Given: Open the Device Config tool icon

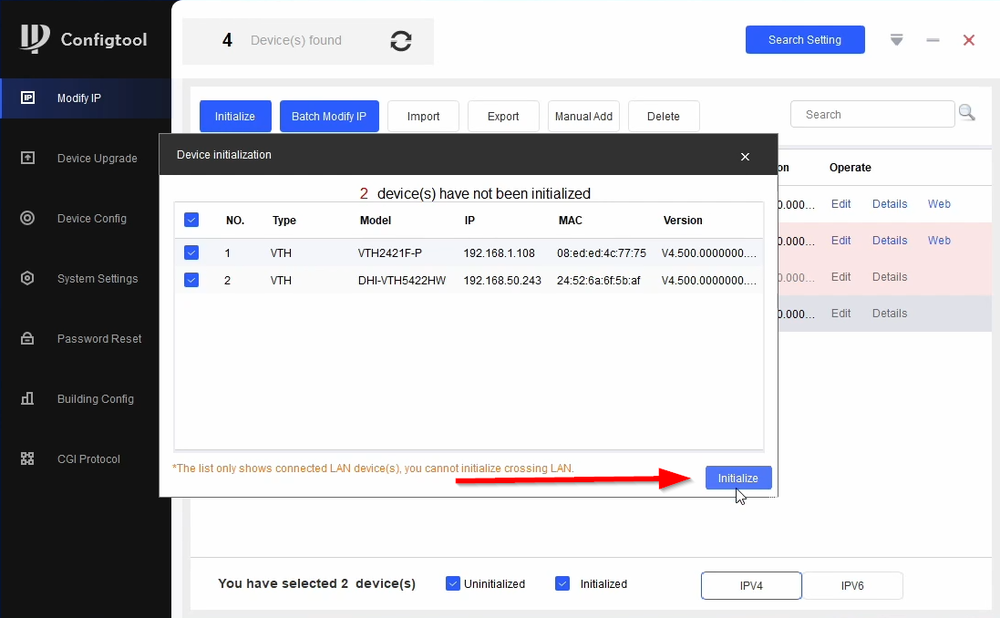Looking at the screenshot, I should (27, 218).
